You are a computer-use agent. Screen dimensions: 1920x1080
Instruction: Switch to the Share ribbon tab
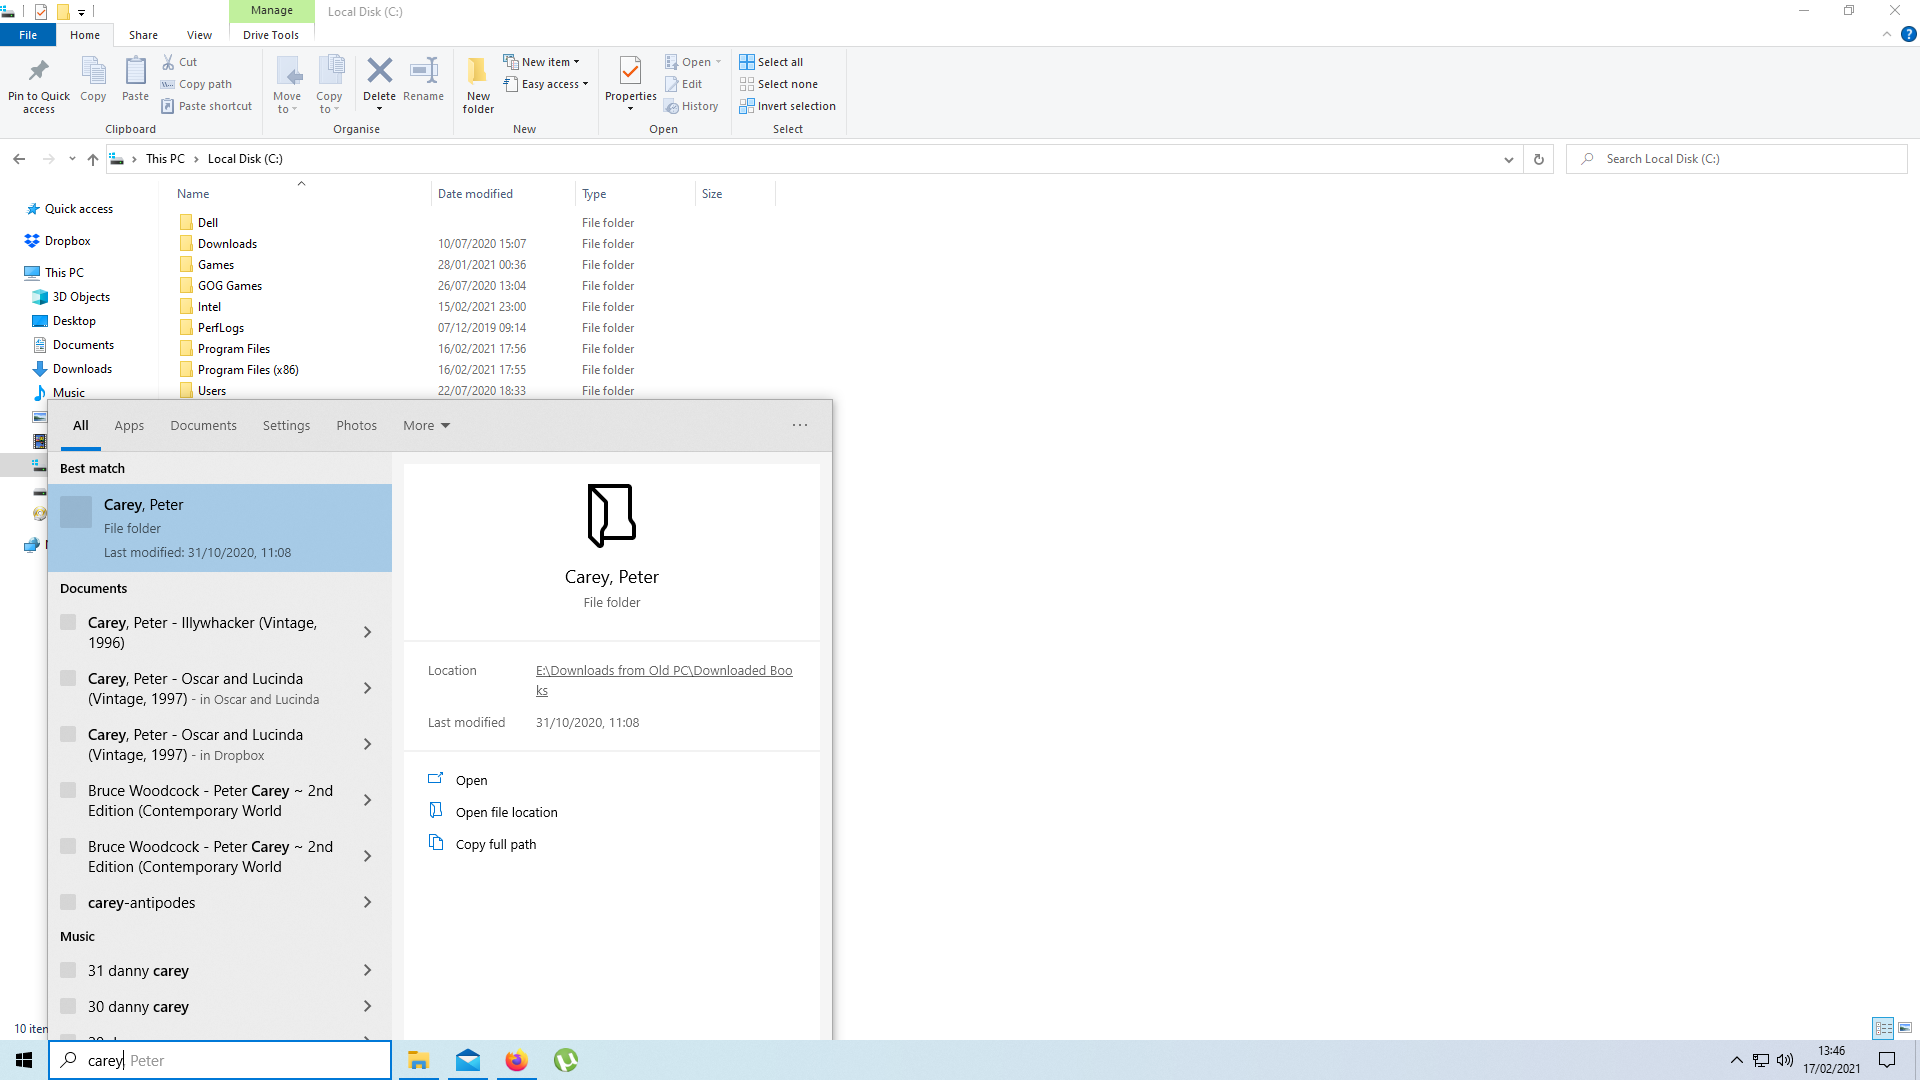pyautogui.click(x=143, y=35)
